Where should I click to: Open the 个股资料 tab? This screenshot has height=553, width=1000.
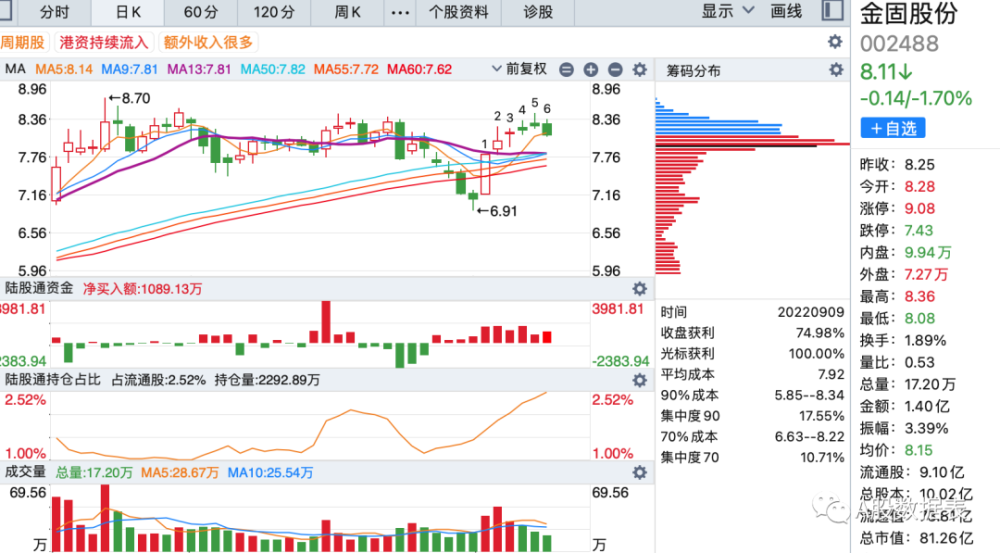459,12
